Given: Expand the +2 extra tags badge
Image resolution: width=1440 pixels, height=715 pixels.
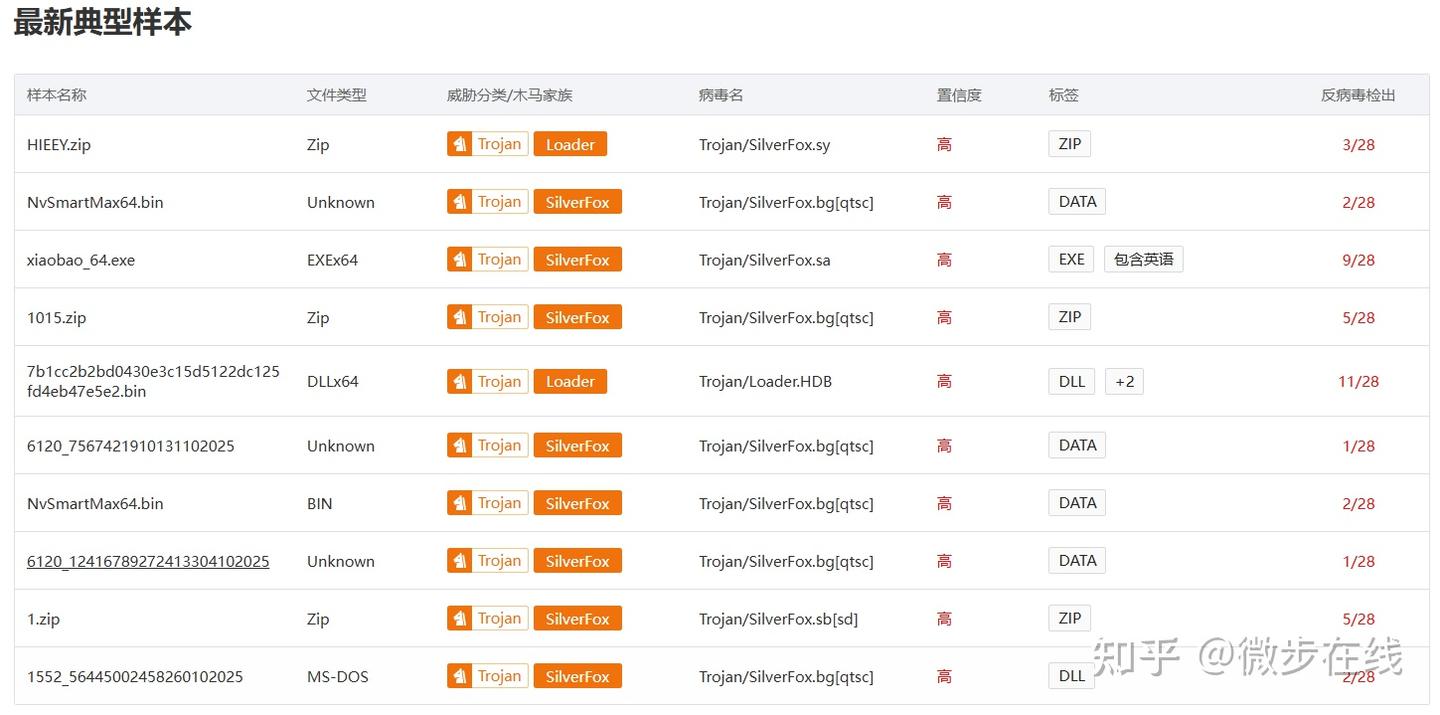Looking at the screenshot, I should click(1124, 381).
